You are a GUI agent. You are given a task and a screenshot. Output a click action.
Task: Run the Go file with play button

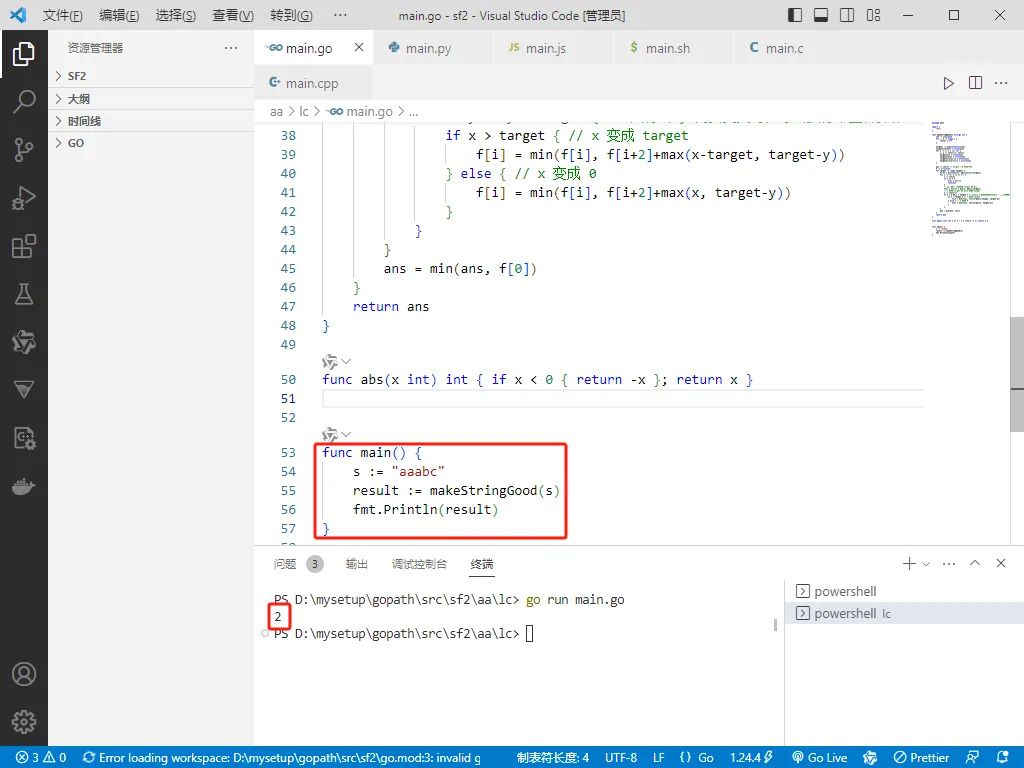click(948, 83)
